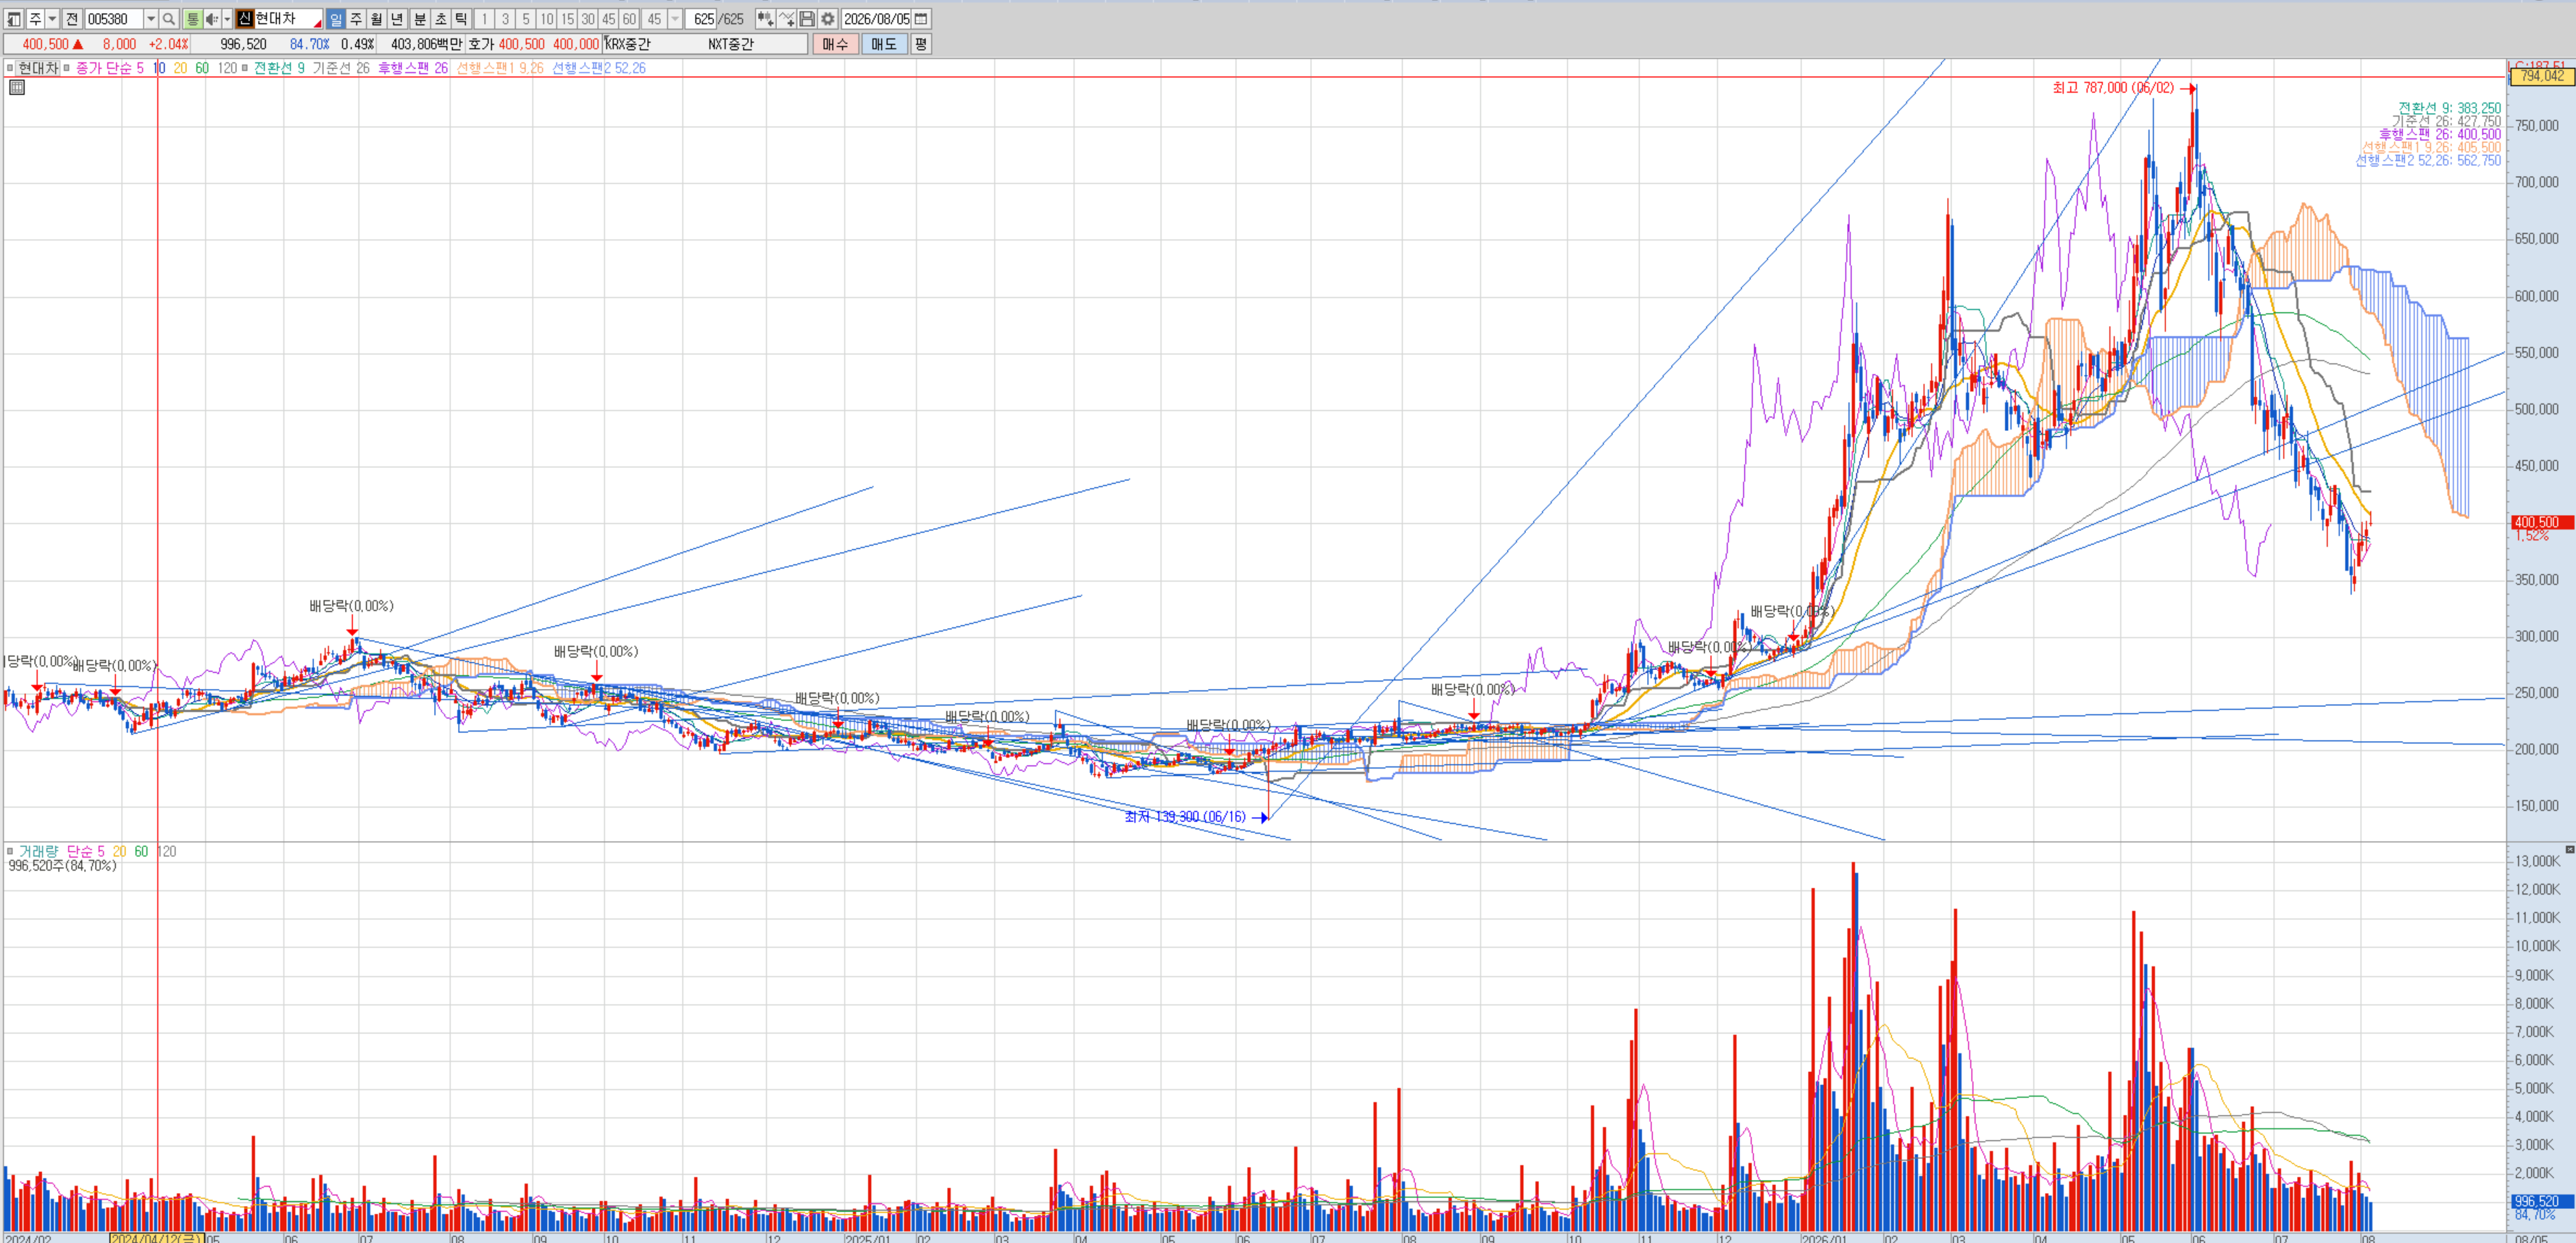The width and height of the screenshot is (2576, 1243).
Task: Click the red 400,500 current price axis tag
Action: click(x=2541, y=522)
